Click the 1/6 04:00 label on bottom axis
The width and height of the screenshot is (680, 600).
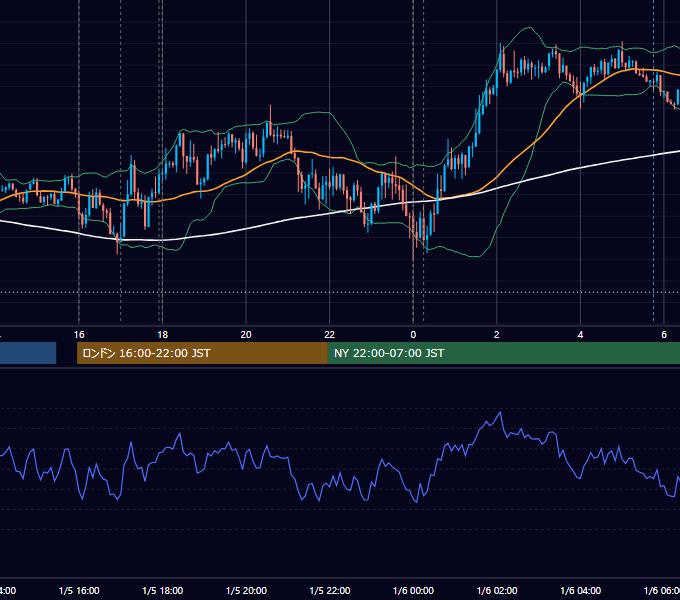coord(581,591)
